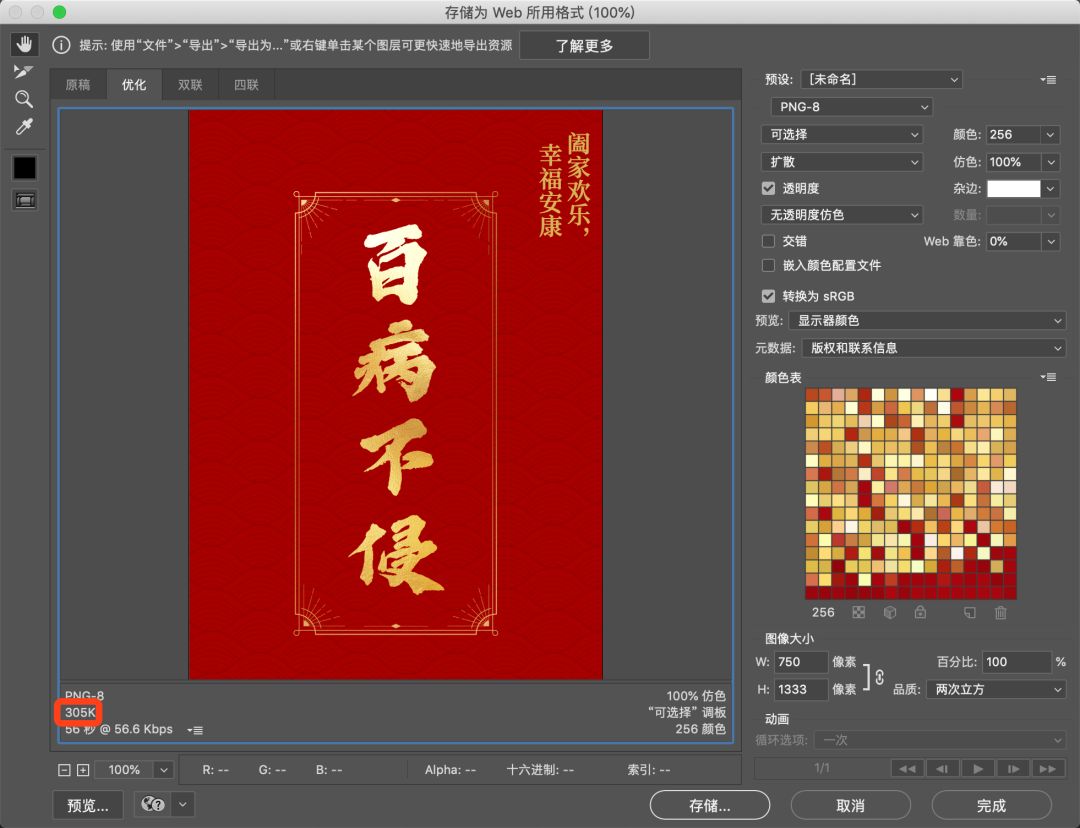The image size is (1080, 828).
Task: Select the Slice Select tool
Action: (x=24, y=71)
